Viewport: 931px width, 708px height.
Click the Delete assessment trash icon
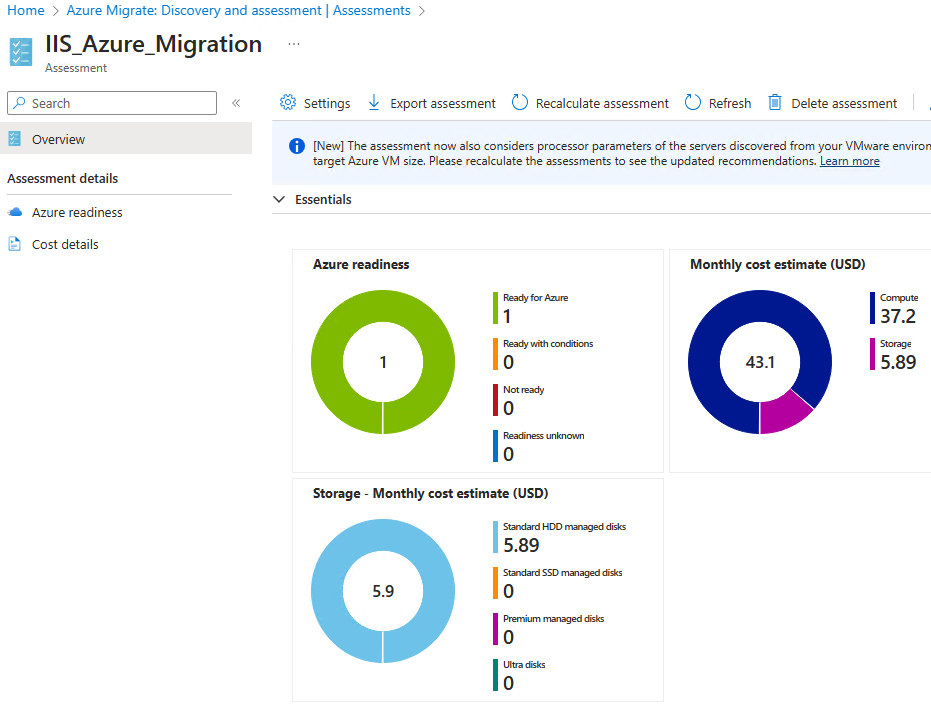[x=775, y=103]
